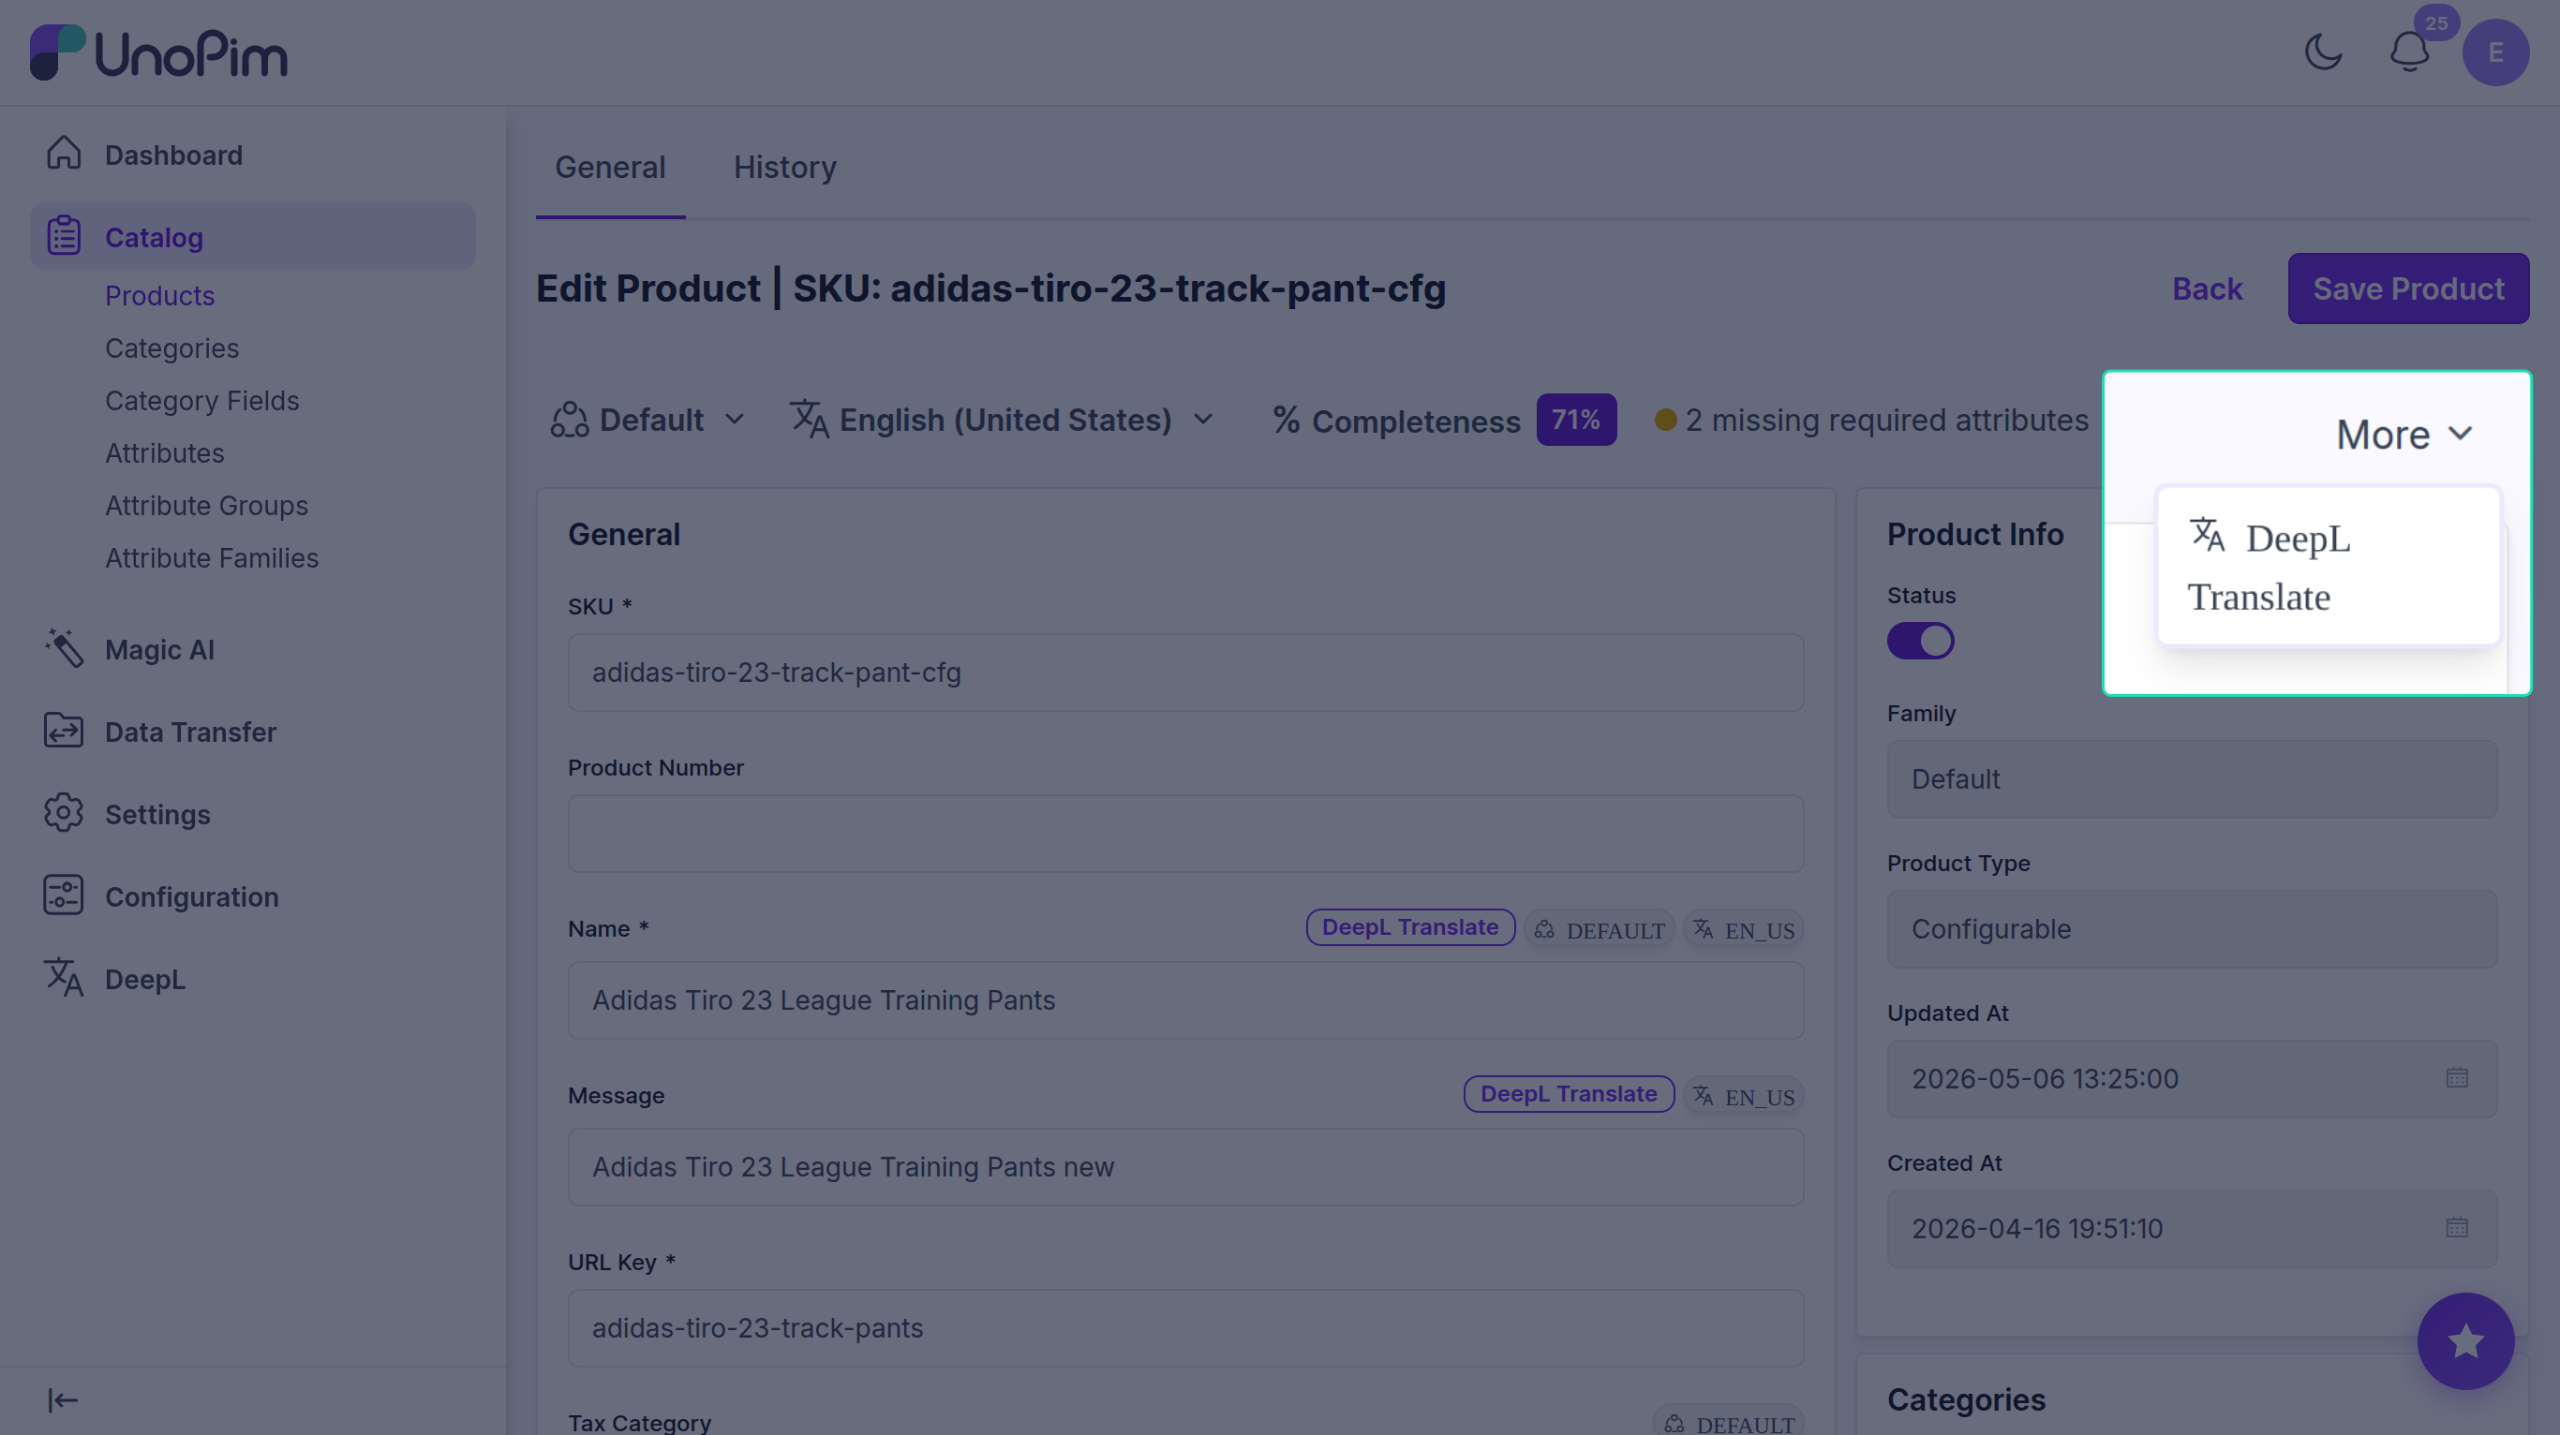
Task: Open the Settings section
Action: tap(252, 815)
